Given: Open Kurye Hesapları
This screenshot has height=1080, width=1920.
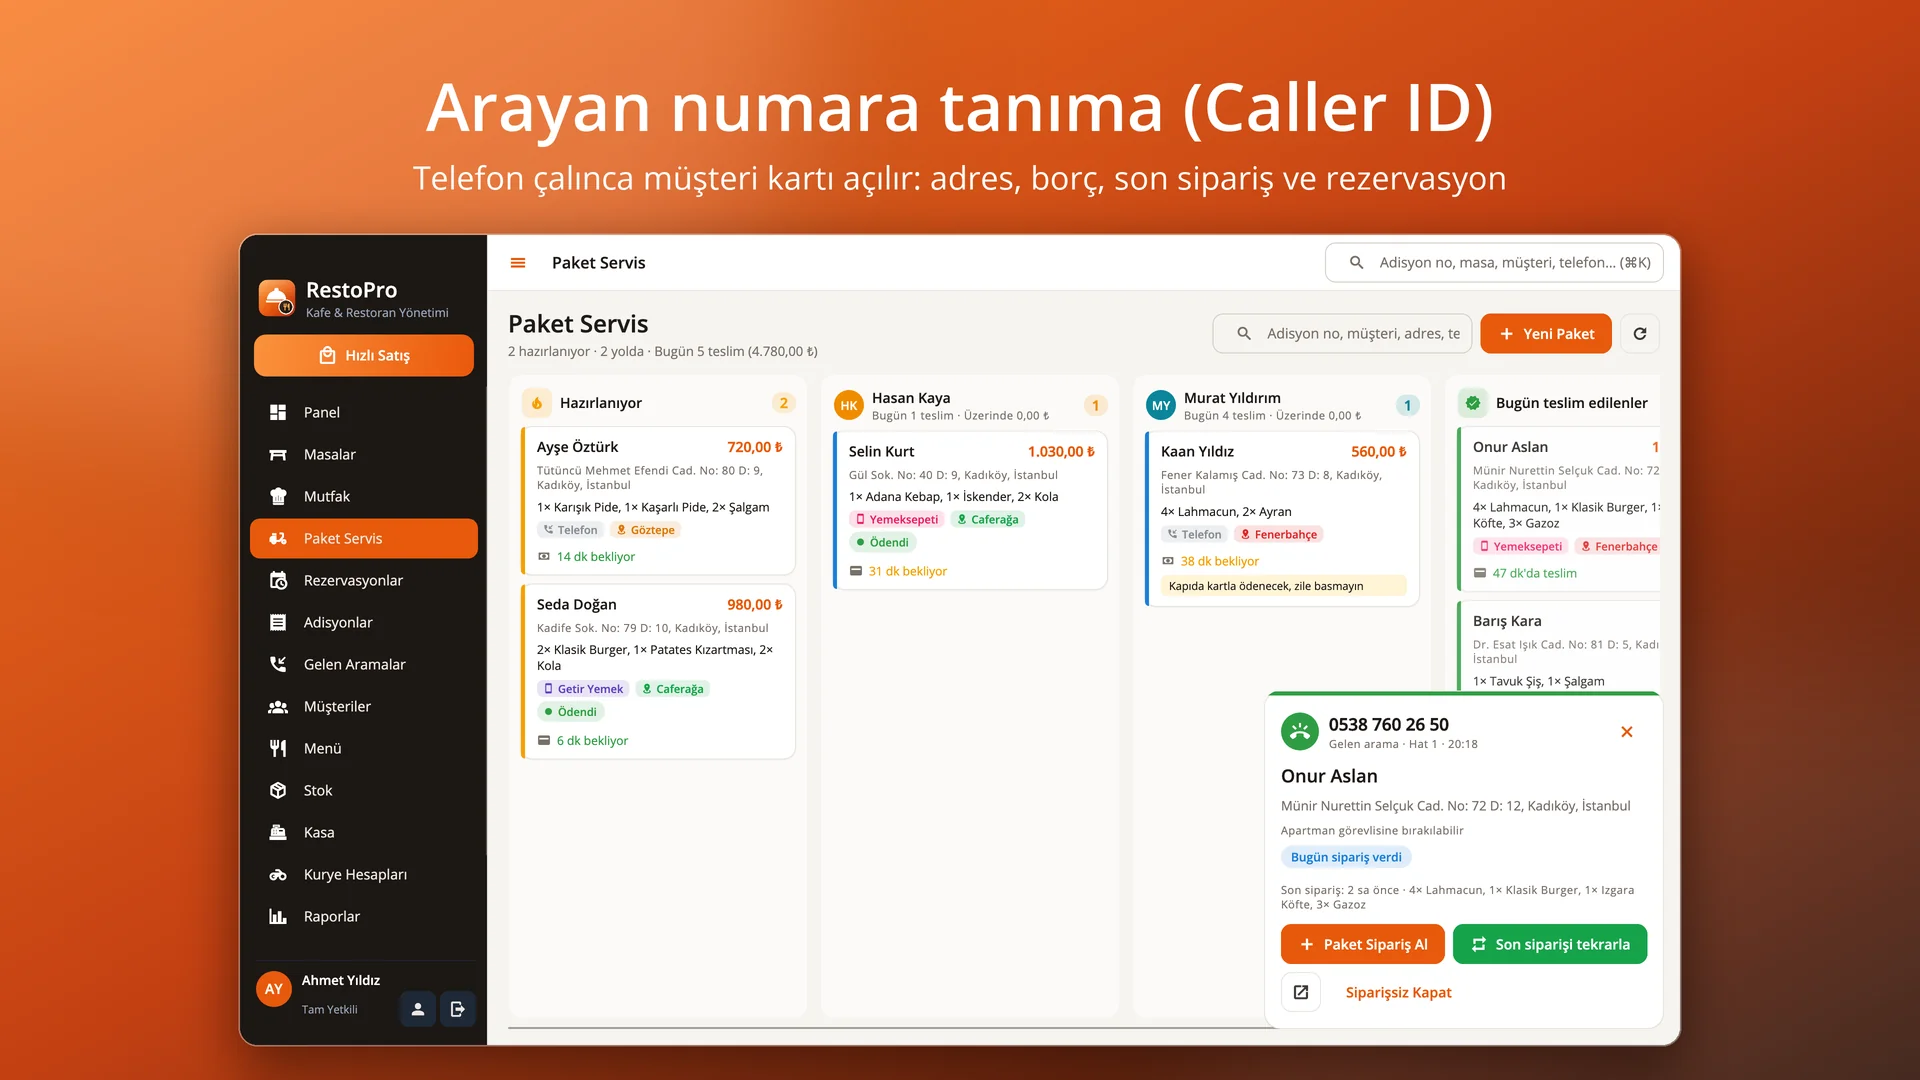Looking at the screenshot, I should coord(364,874).
